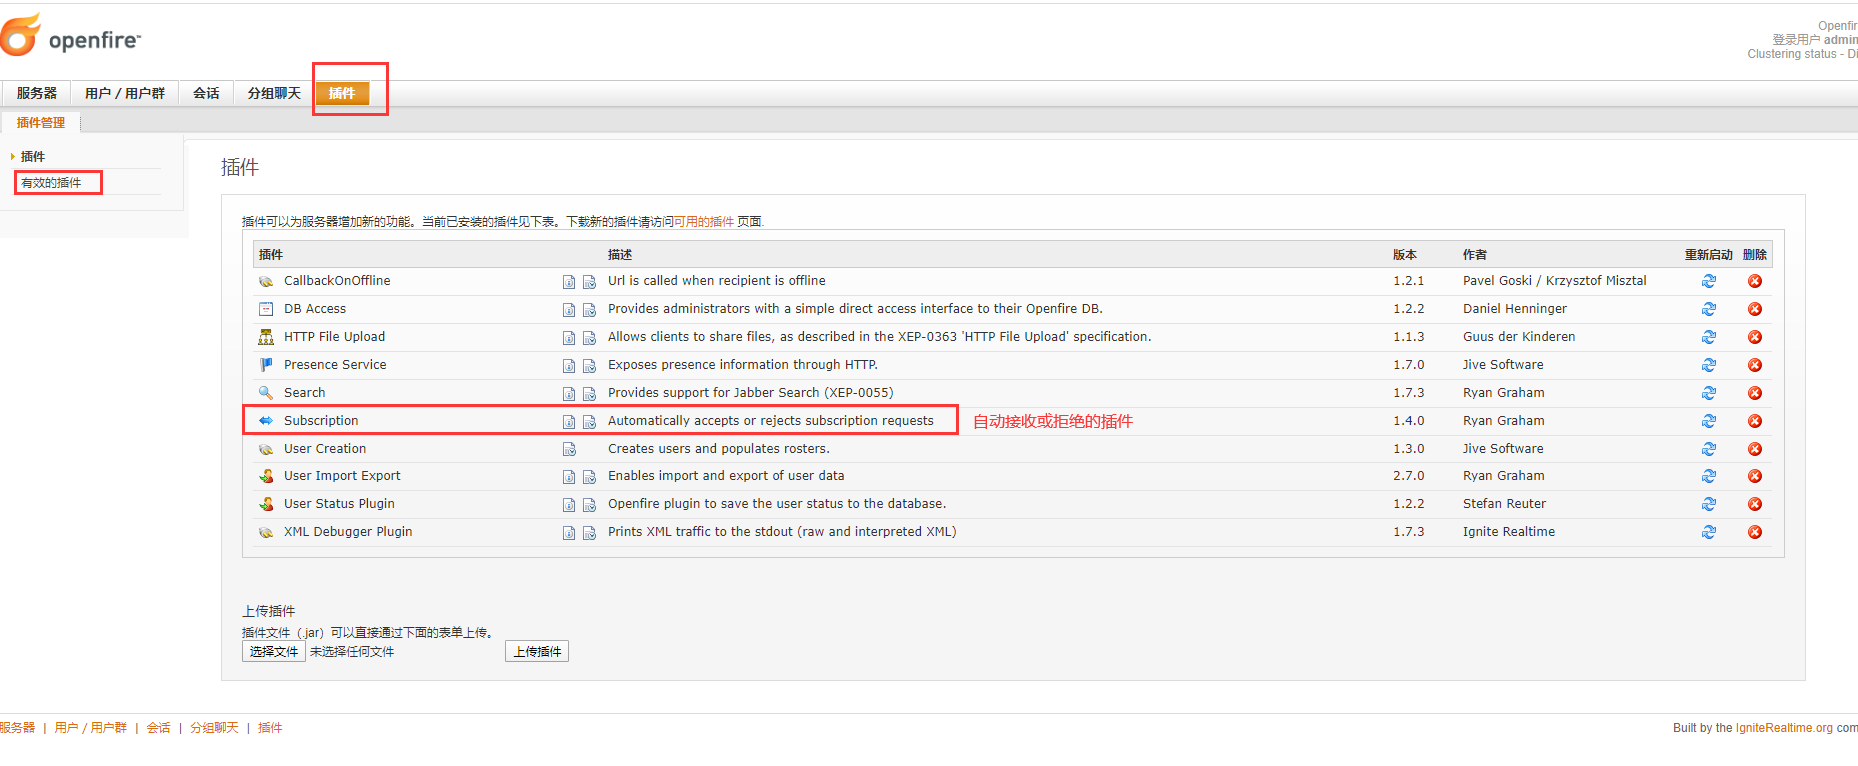Open README icon for HTTP File Upload
The height and width of the screenshot is (766, 1858).
point(569,338)
